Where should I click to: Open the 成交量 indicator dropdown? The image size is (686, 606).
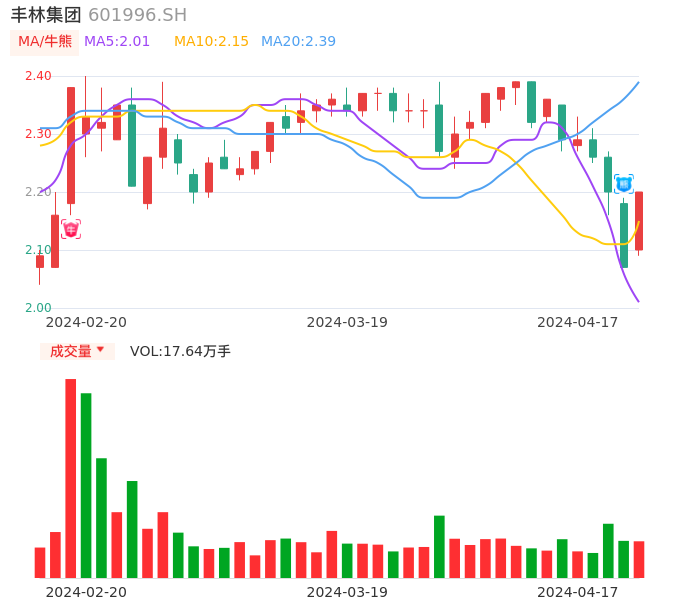[x=77, y=351]
